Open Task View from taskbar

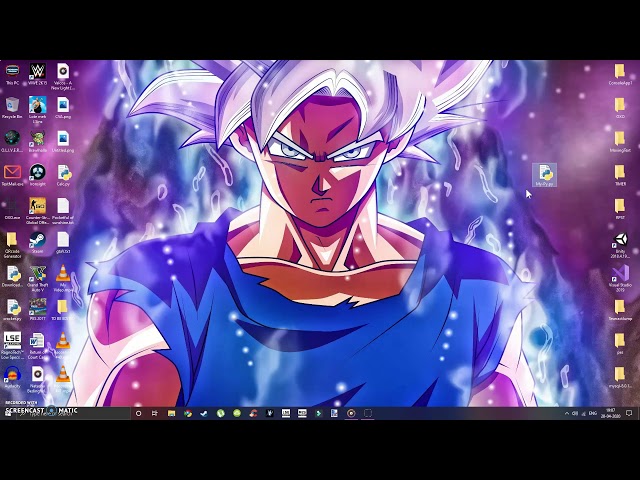pyautogui.click(x=155, y=413)
